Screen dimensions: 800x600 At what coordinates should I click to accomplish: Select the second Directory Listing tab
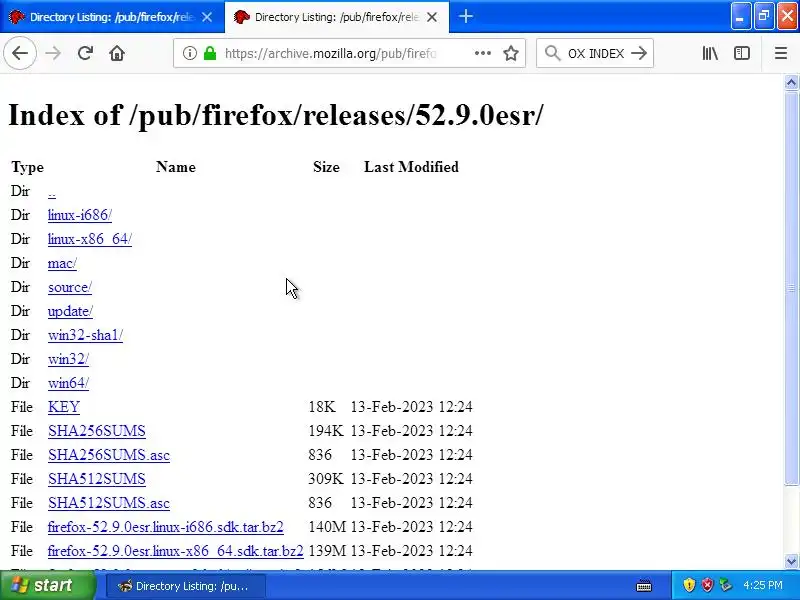(337, 17)
